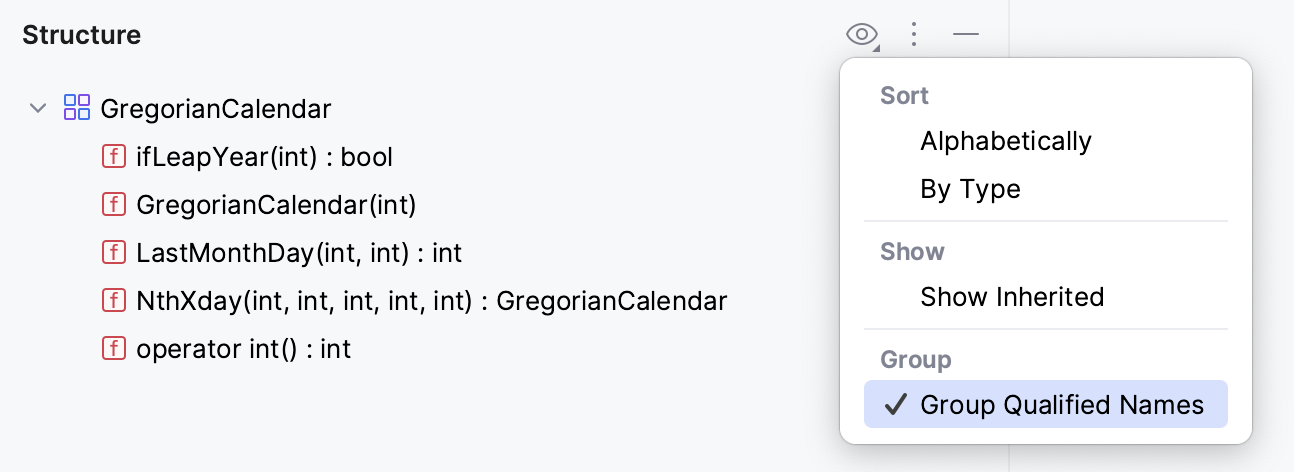The width and height of the screenshot is (1294, 472).
Task: Click the function icon beside LastMonthDay
Action: (114, 253)
